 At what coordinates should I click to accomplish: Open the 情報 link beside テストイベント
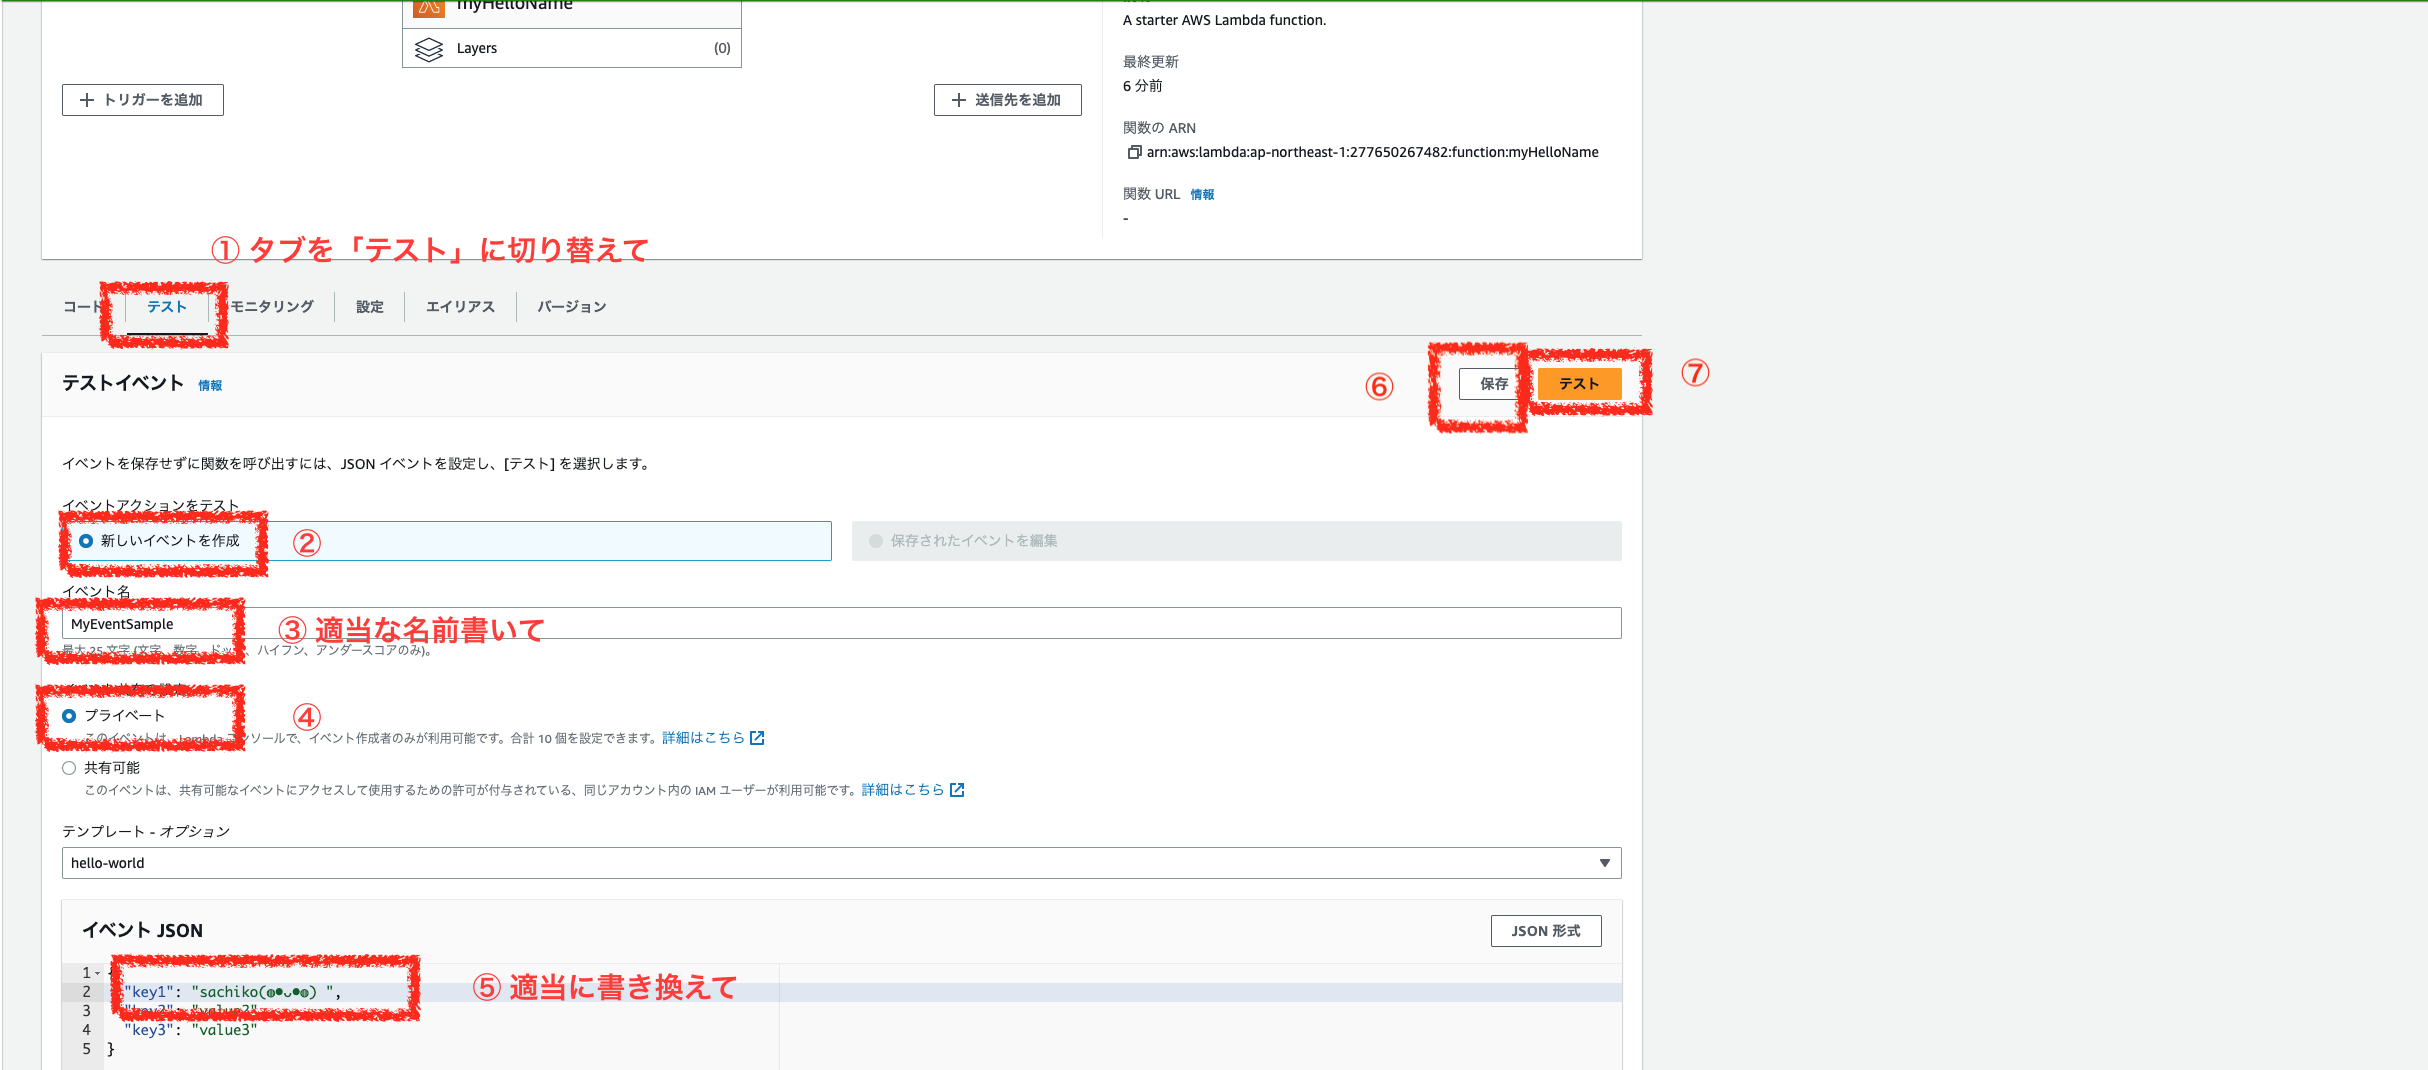pos(210,386)
